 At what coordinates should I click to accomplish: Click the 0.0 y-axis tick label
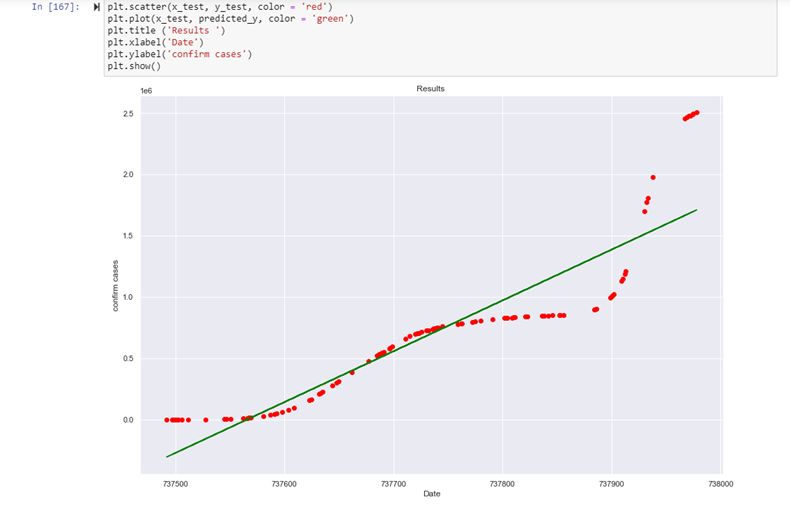click(x=127, y=420)
